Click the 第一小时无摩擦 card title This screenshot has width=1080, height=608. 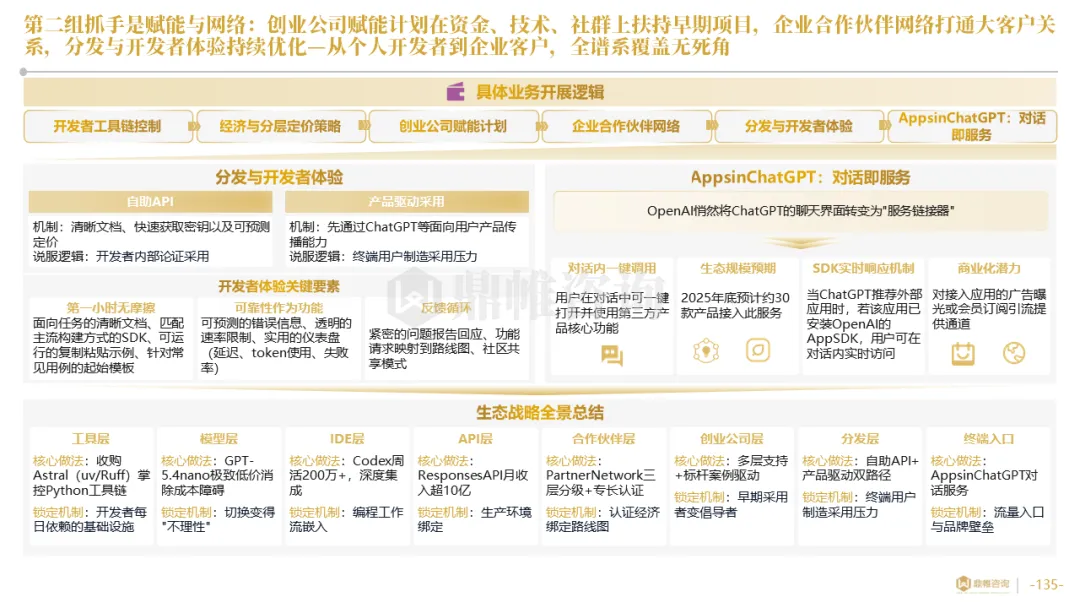tap(110, 308)
